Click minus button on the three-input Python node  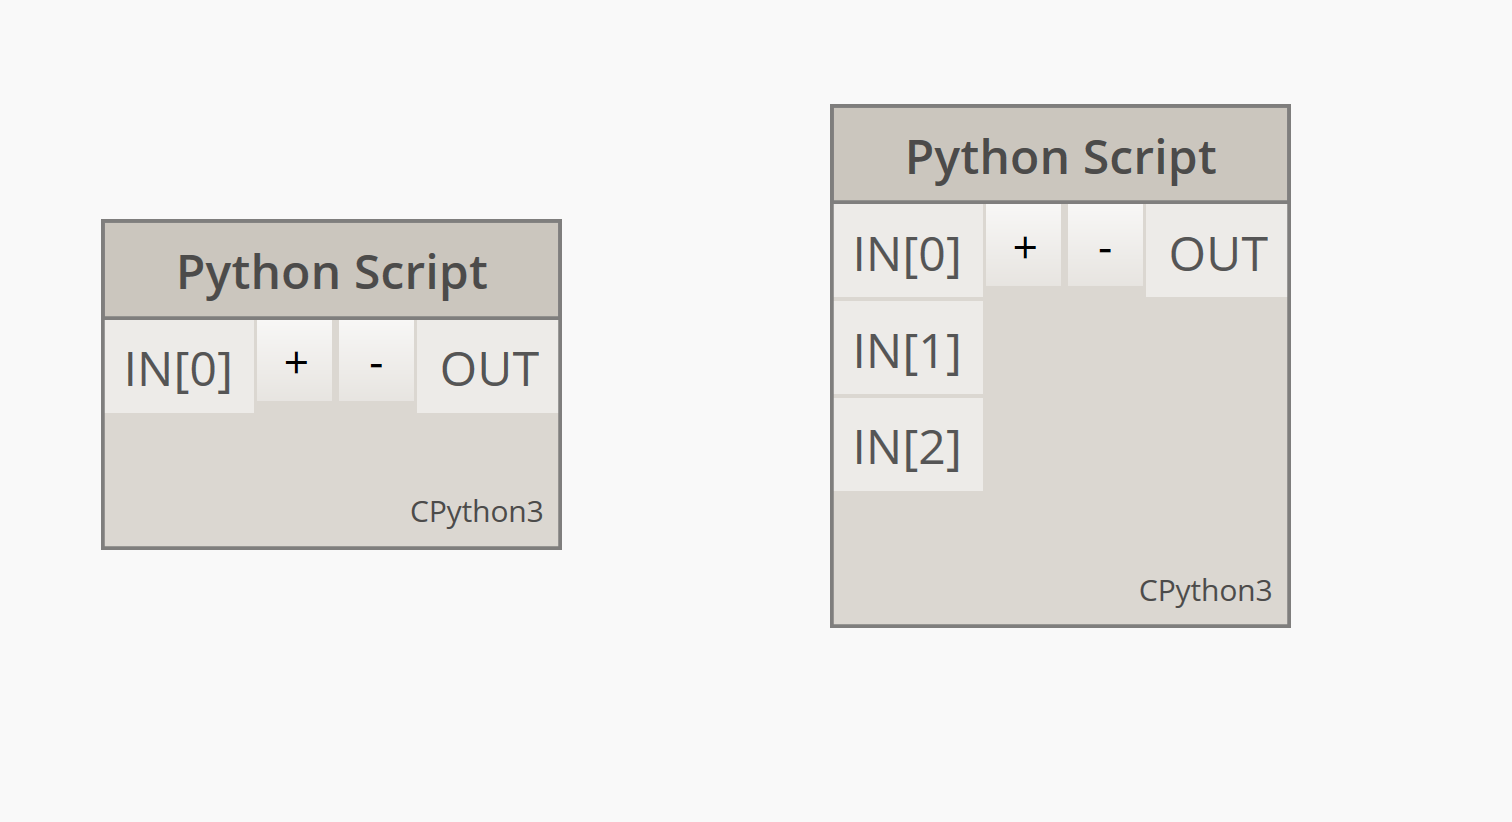point(1105,247)
